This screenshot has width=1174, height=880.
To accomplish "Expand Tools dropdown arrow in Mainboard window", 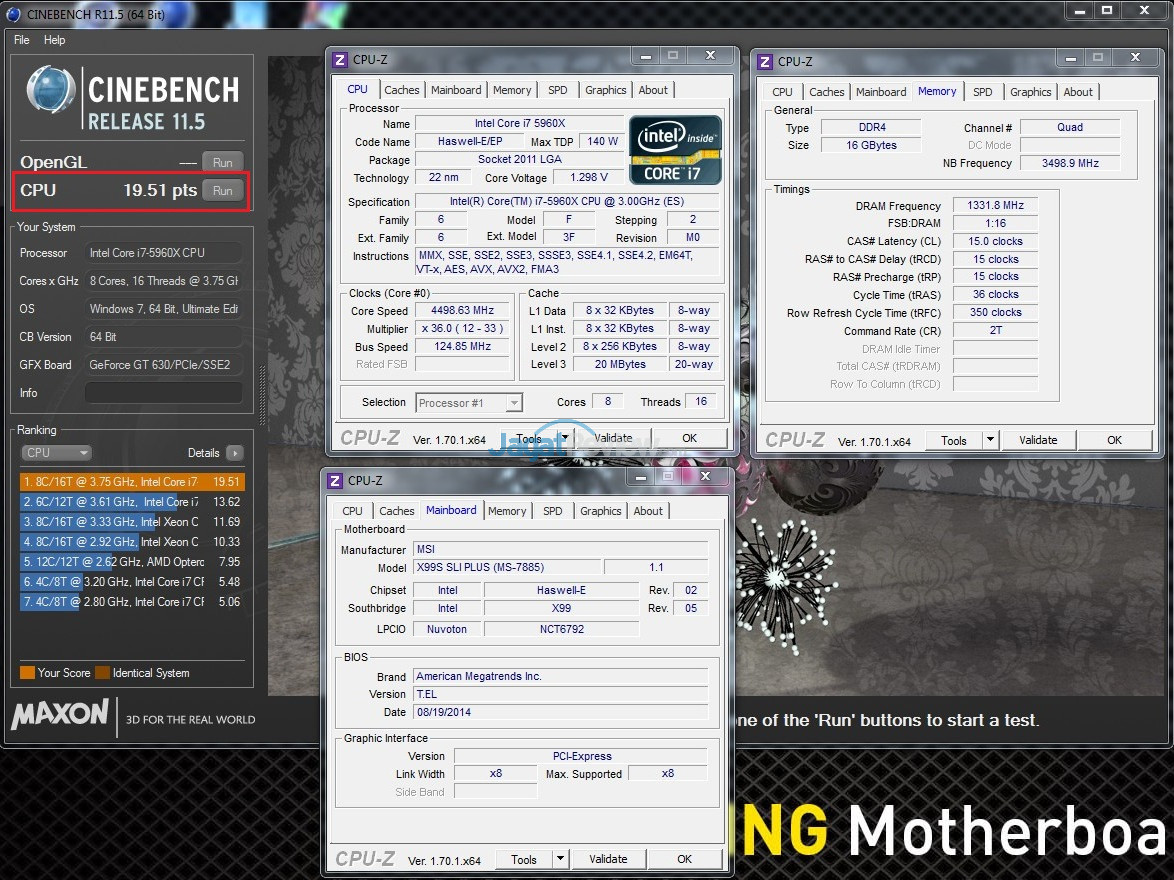I will click(x=560, y=859).
